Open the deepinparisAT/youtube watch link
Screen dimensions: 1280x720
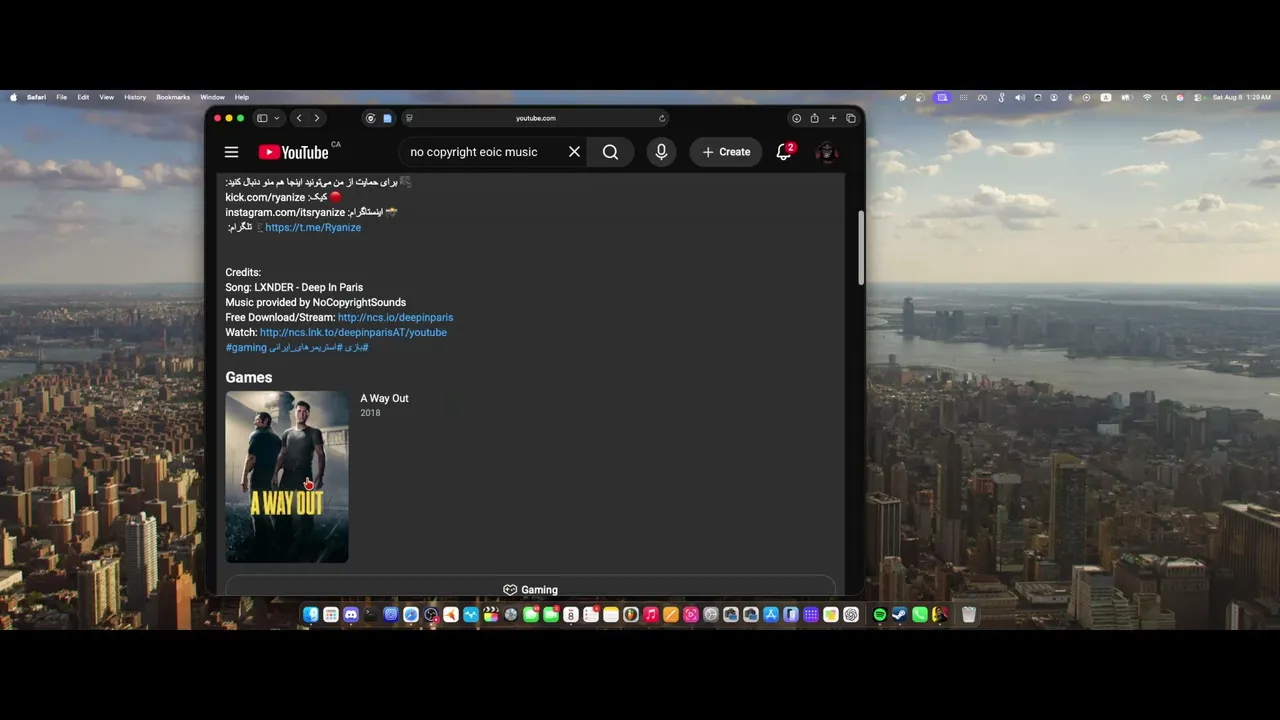(353, 332)
